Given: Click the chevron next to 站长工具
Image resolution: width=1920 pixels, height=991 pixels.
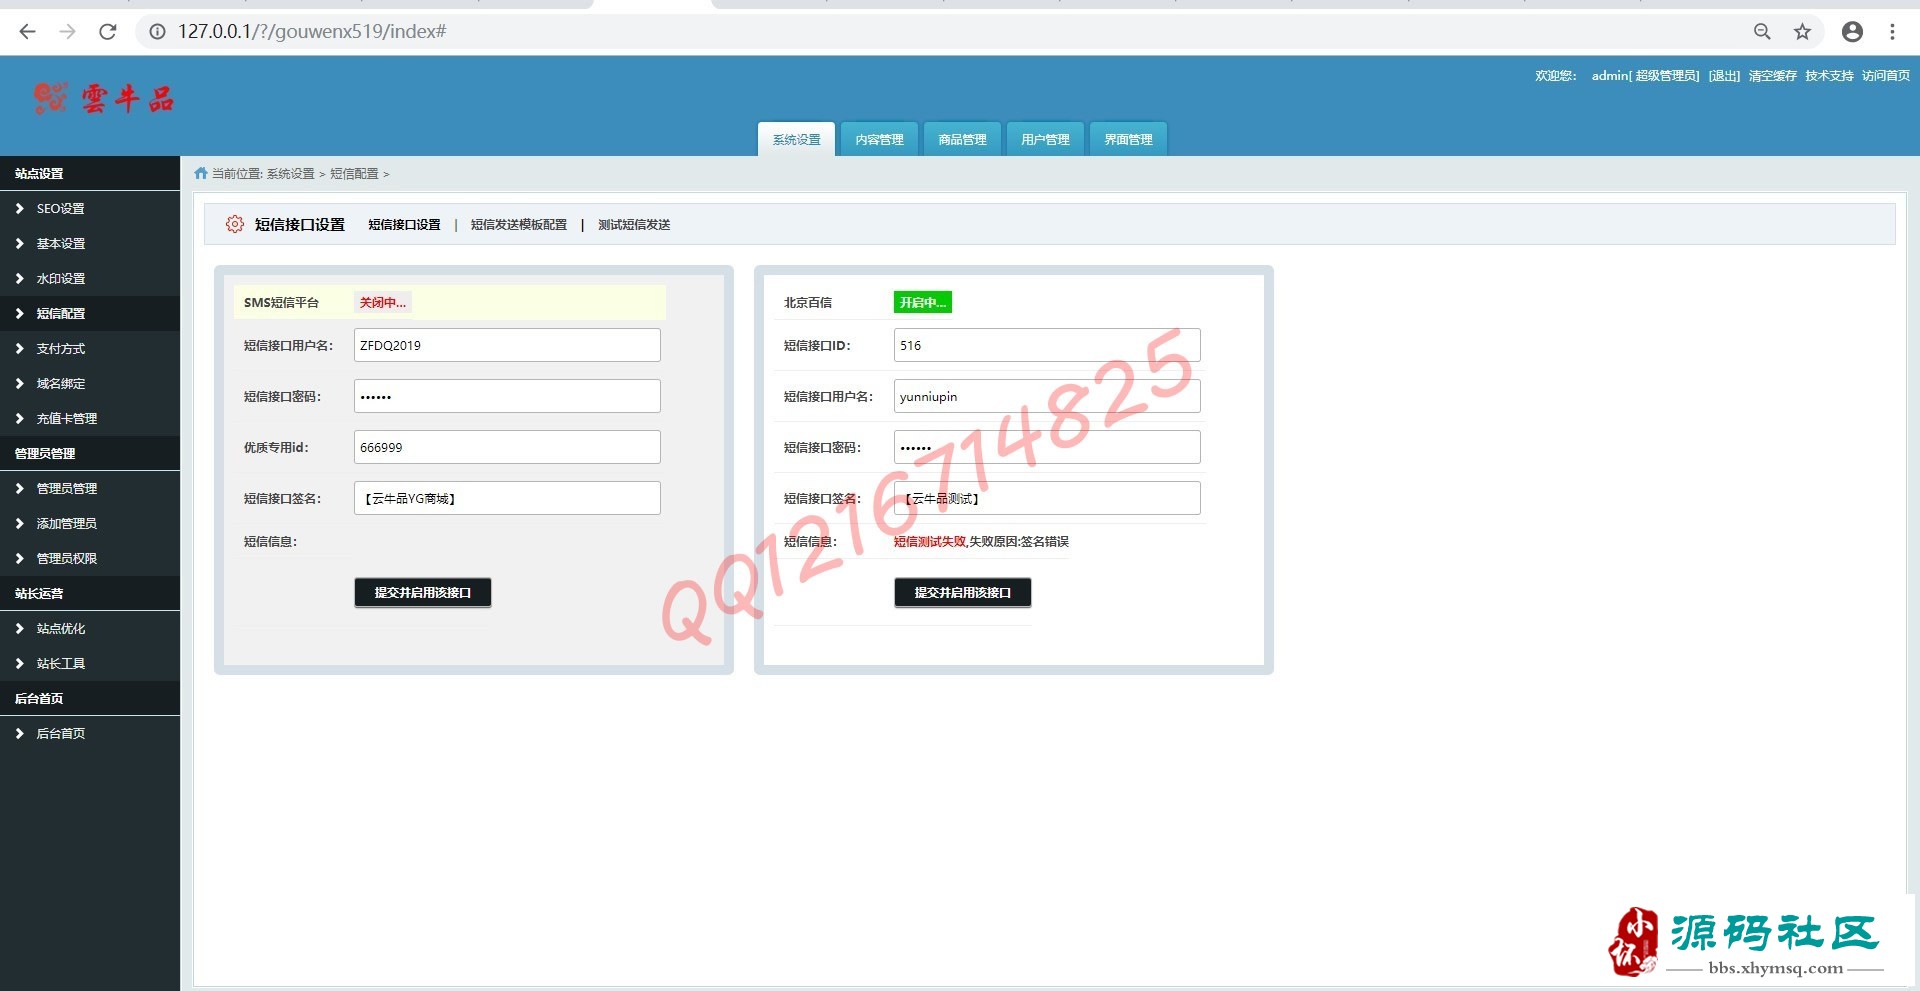Looking at the screenshot, I should click(x=19, y=663).
